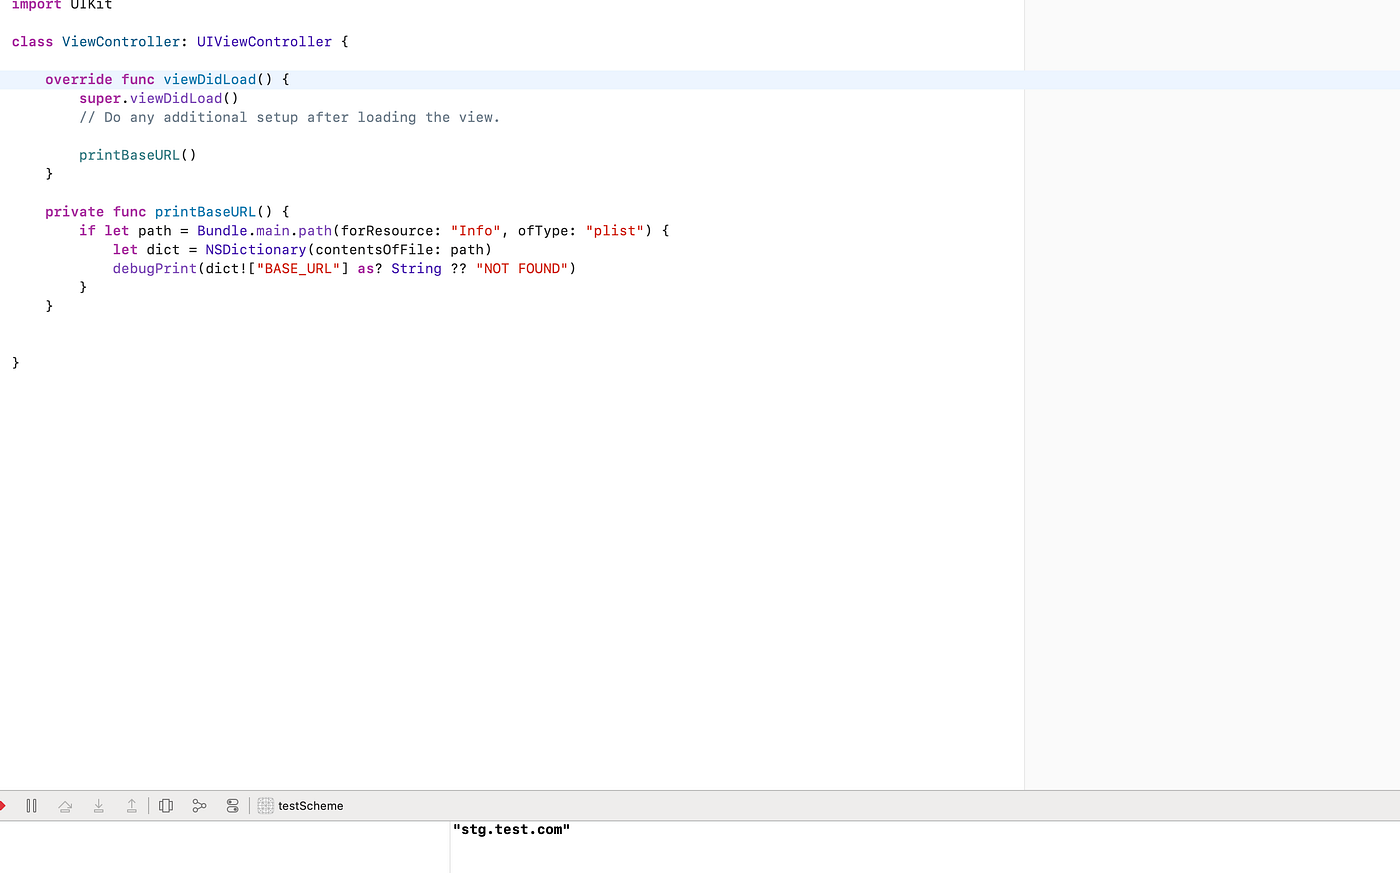Click the UIViewController superclass name

(264, 41)
